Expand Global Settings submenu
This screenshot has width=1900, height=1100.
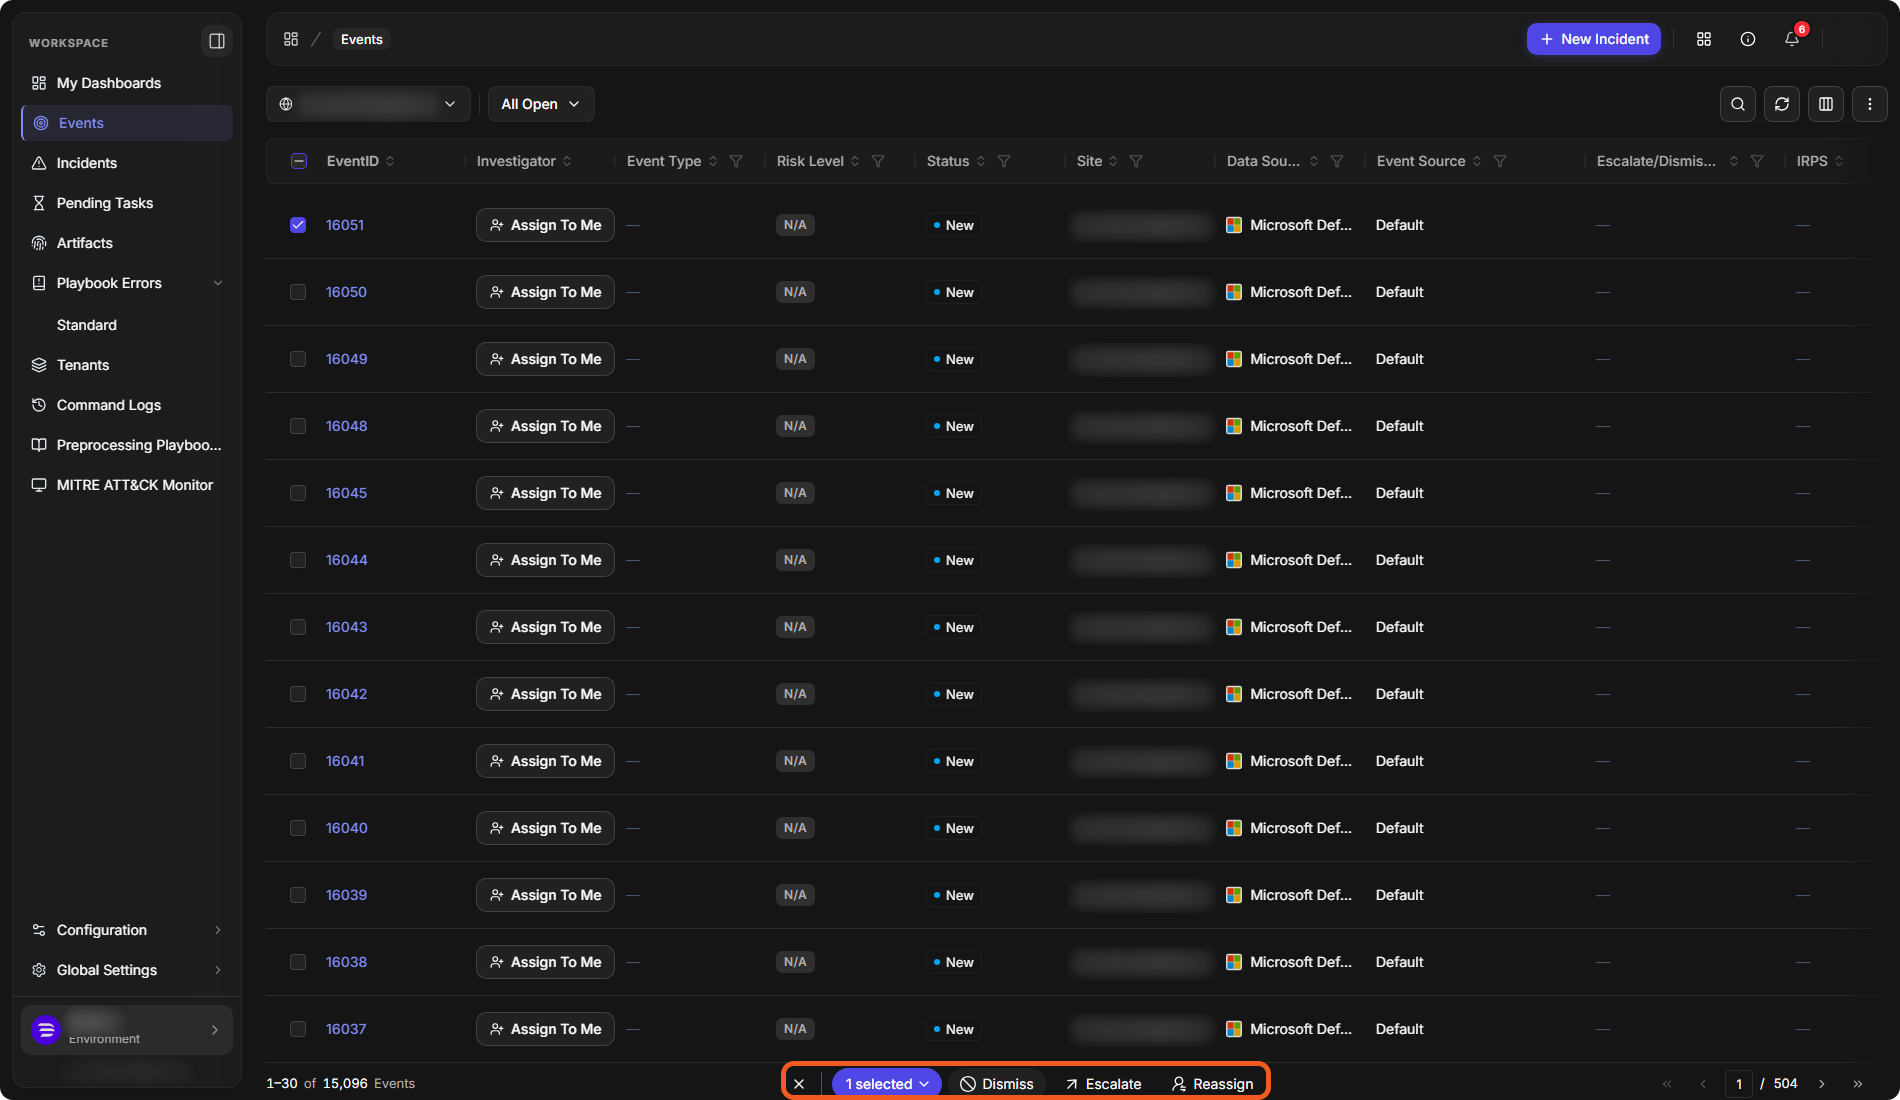point(127,970)
